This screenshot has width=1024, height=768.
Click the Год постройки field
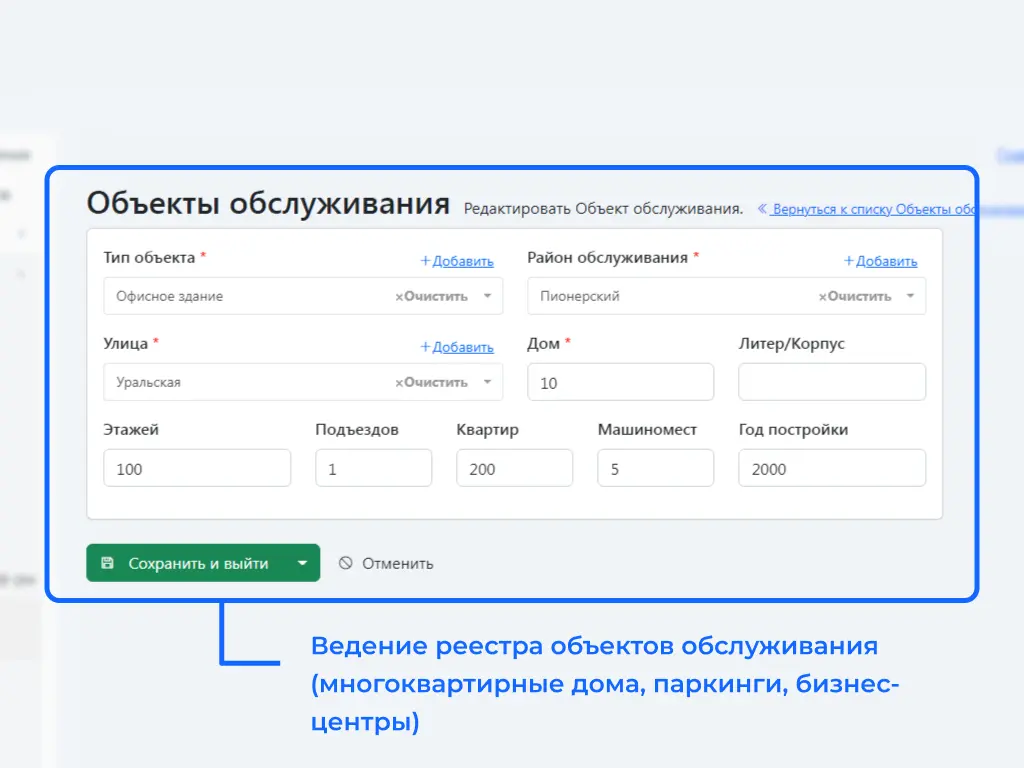831,468
